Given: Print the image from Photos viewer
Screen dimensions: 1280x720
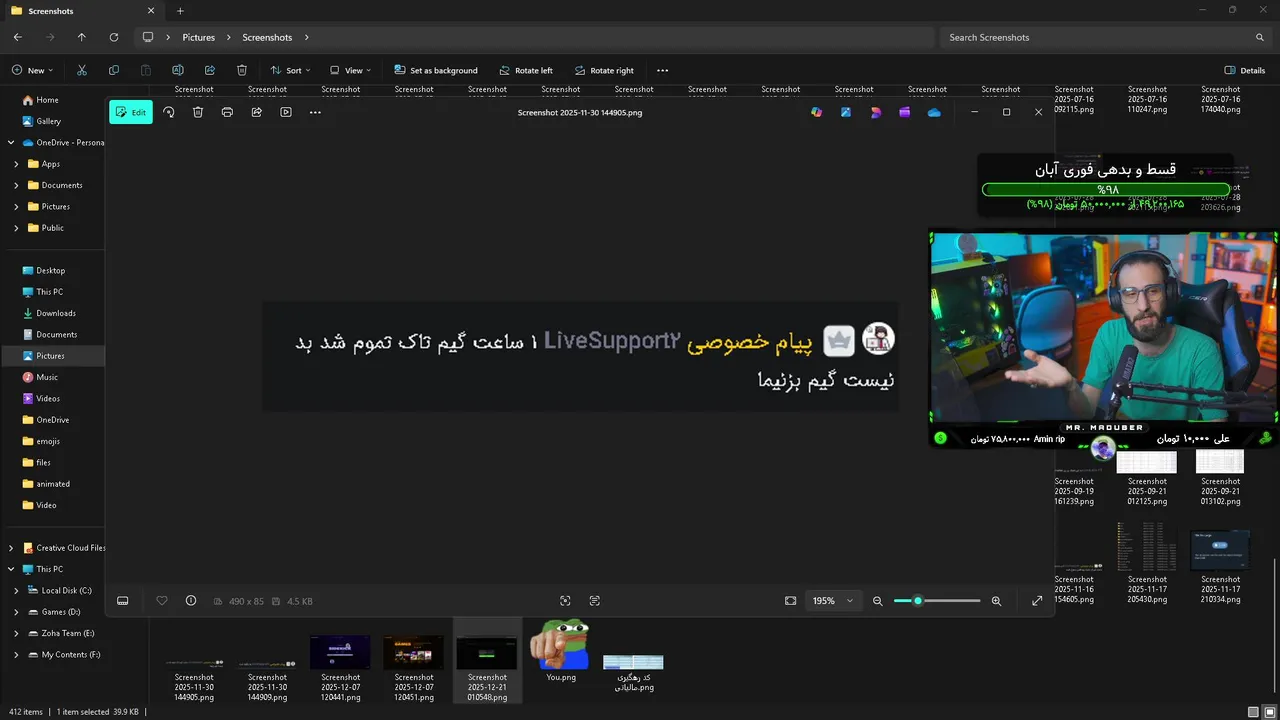Looking at the screenshot, I should (227, 112).
